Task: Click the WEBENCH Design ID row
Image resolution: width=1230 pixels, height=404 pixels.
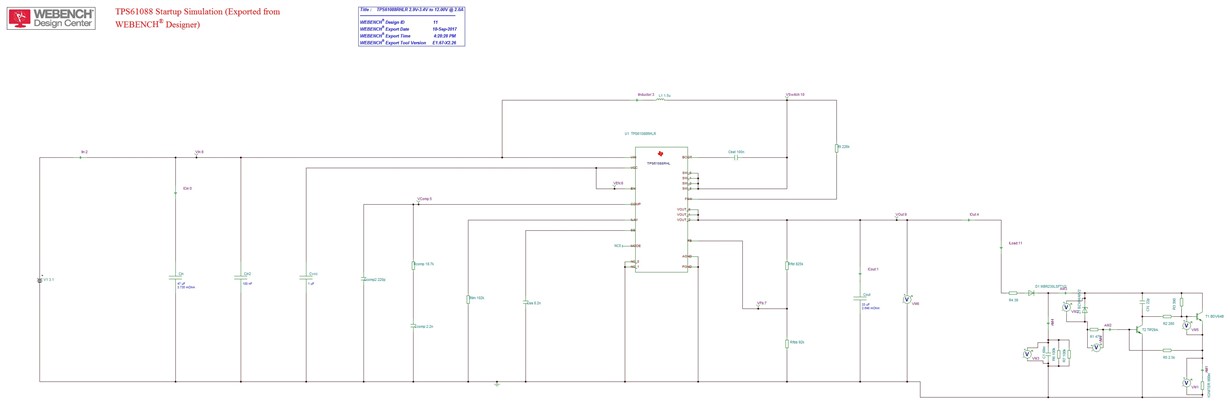Action: pyautogui.click(x=412, y=21)
